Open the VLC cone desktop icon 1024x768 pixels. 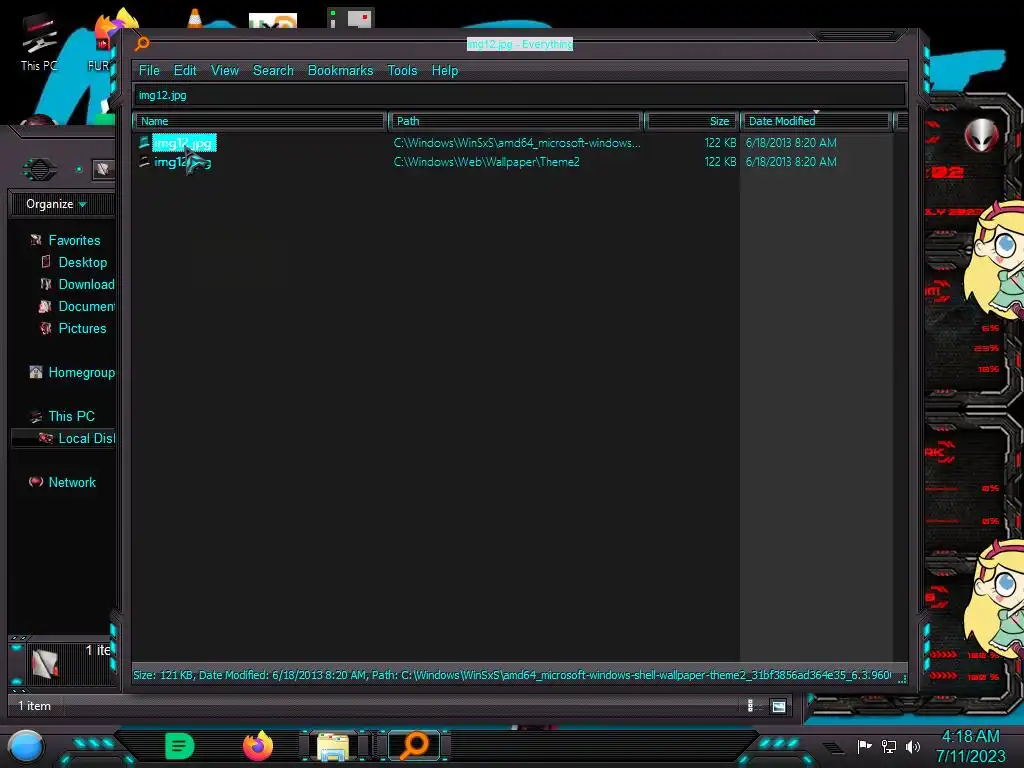tap(195, 18)
